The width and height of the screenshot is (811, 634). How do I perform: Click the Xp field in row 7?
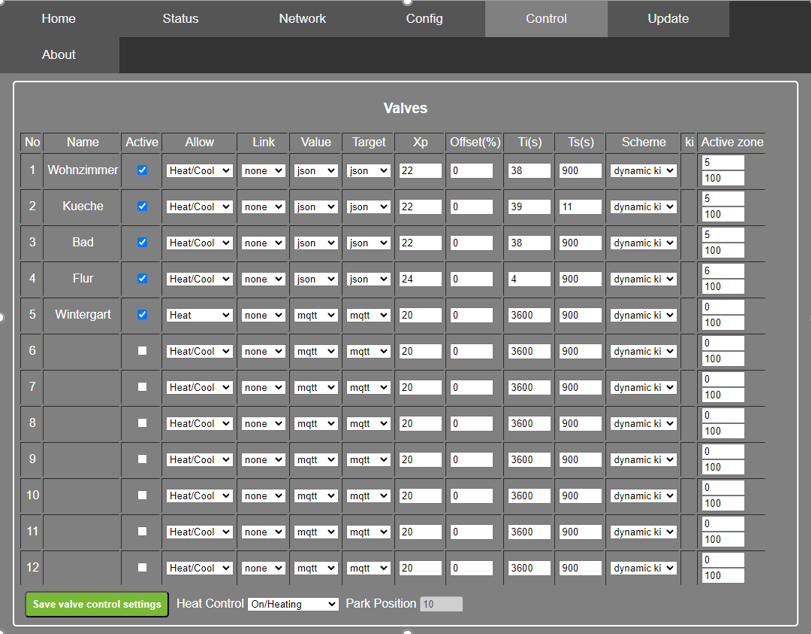click(x=420, y=387)
